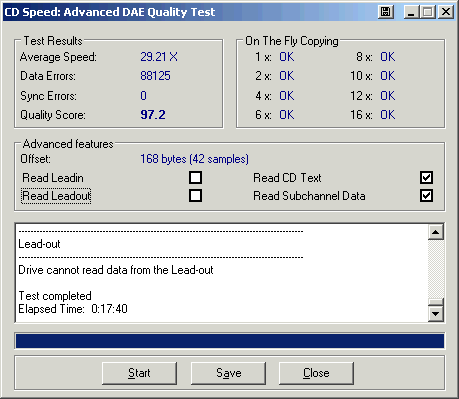Save the test results with the Save button

coord(228,373)
